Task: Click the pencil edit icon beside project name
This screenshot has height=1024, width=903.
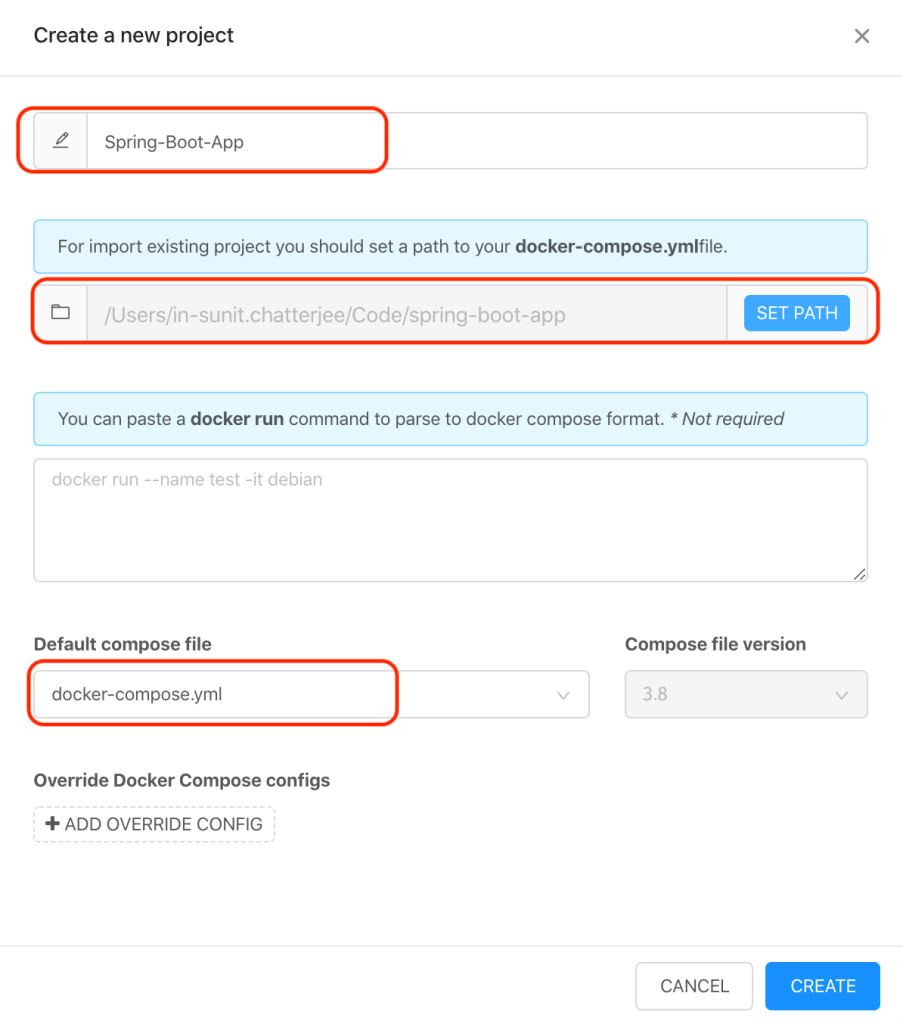Action: 61,141
